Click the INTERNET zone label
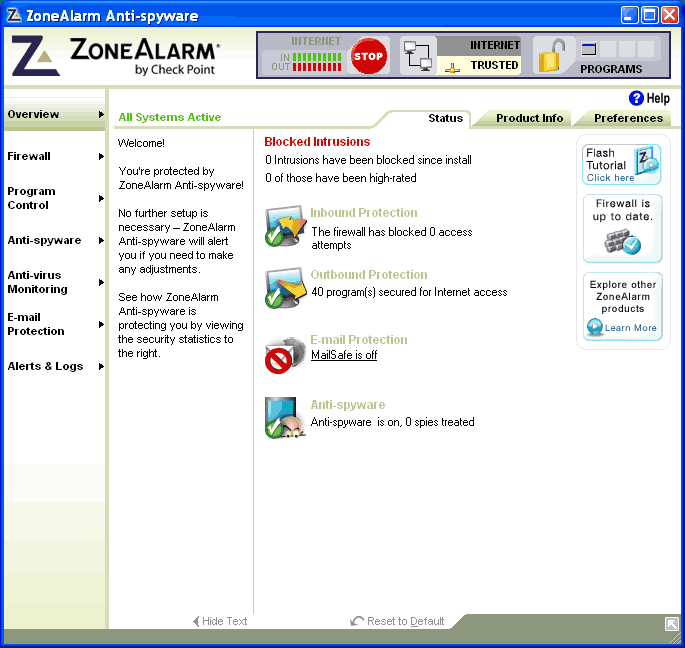Viewport: 685px width, 648px height. (495, 45)
